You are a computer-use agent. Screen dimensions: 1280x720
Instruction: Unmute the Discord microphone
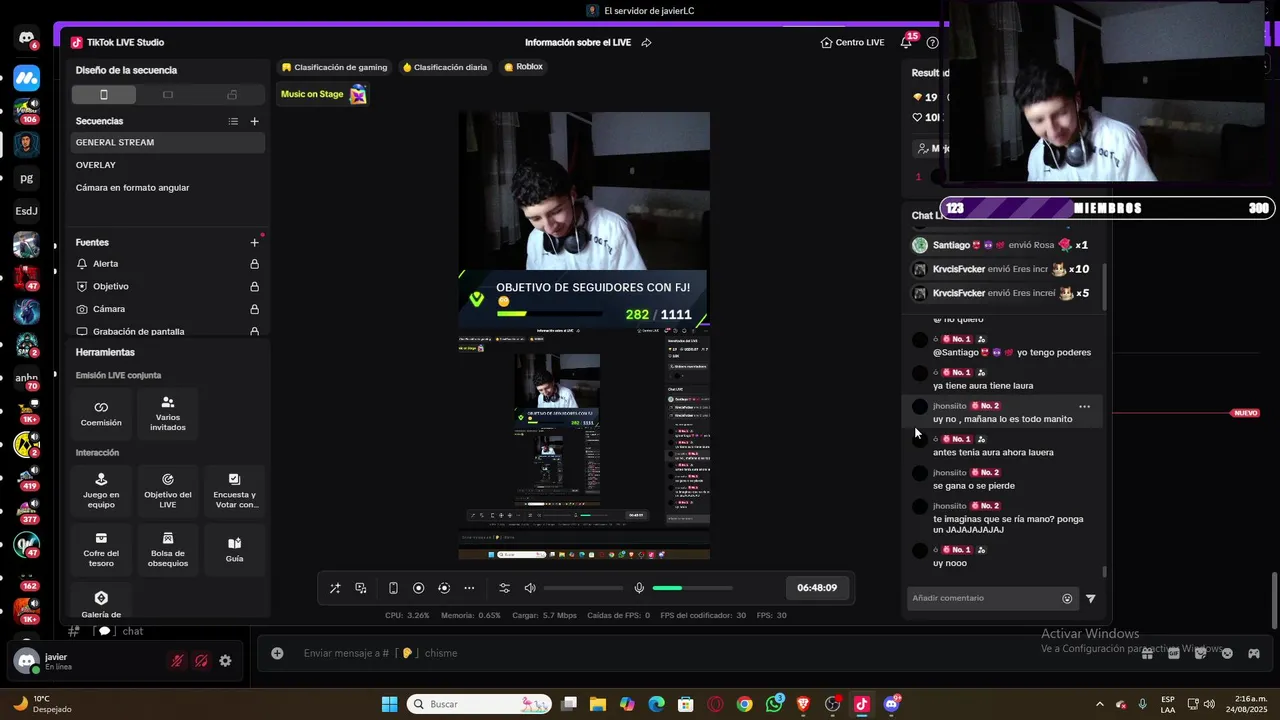point(177,661)
